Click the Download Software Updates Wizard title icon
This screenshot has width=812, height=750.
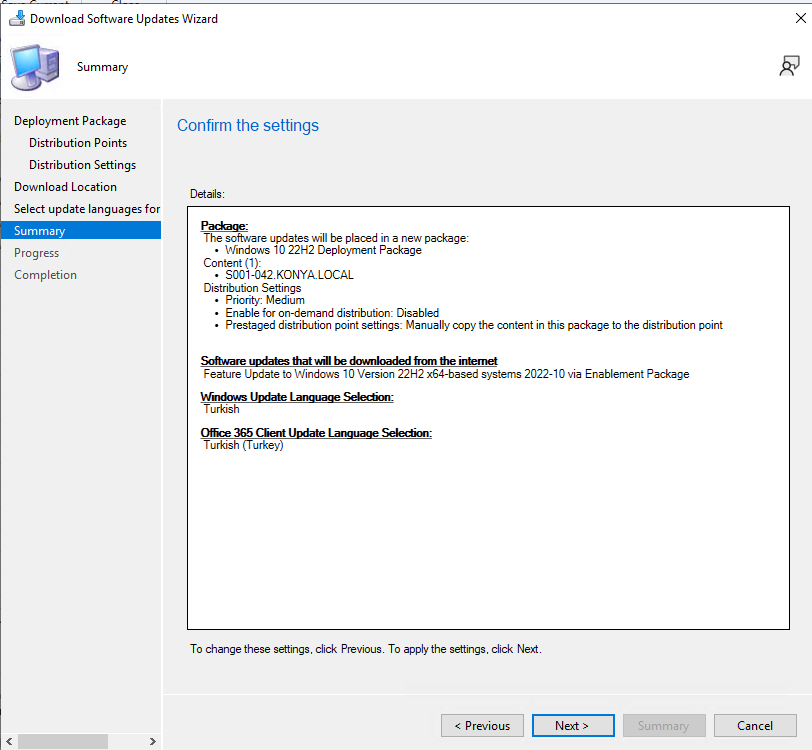(17, 18)
